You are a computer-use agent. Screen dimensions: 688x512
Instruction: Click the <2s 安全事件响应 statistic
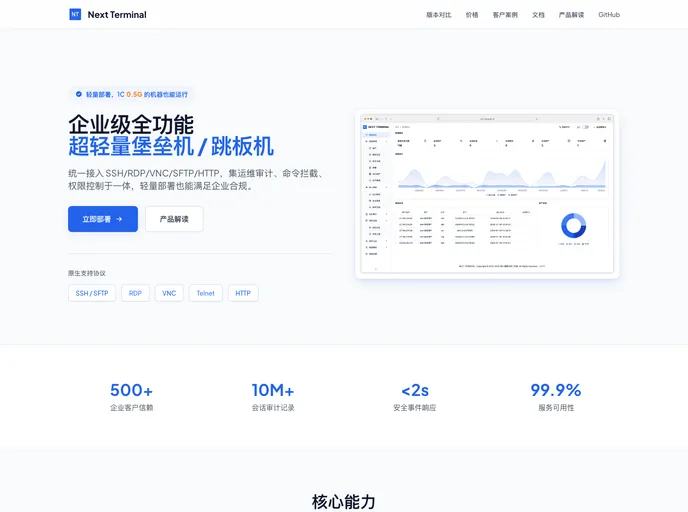(x=415, y=396)
